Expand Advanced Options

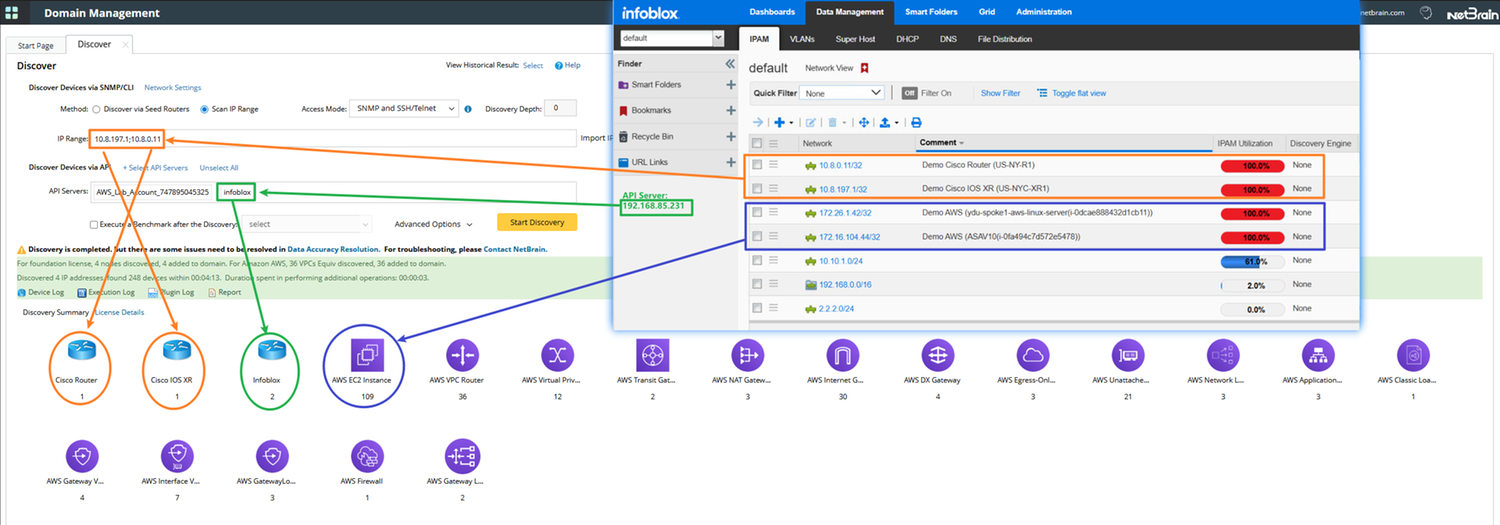pyautogui.click(x=432, y=224)
